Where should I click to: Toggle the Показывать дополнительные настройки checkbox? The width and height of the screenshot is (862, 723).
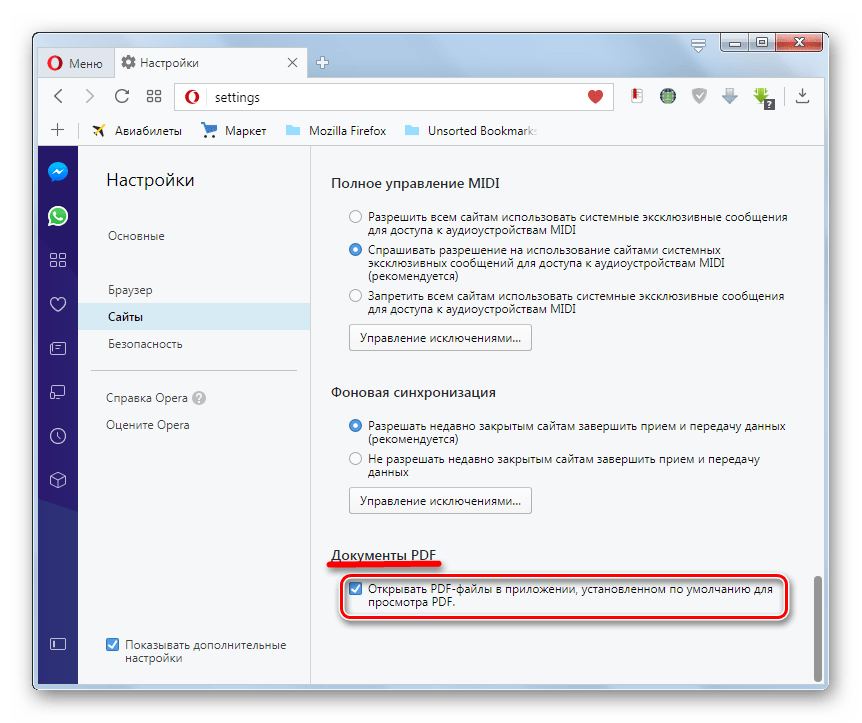tap(112, 645)
